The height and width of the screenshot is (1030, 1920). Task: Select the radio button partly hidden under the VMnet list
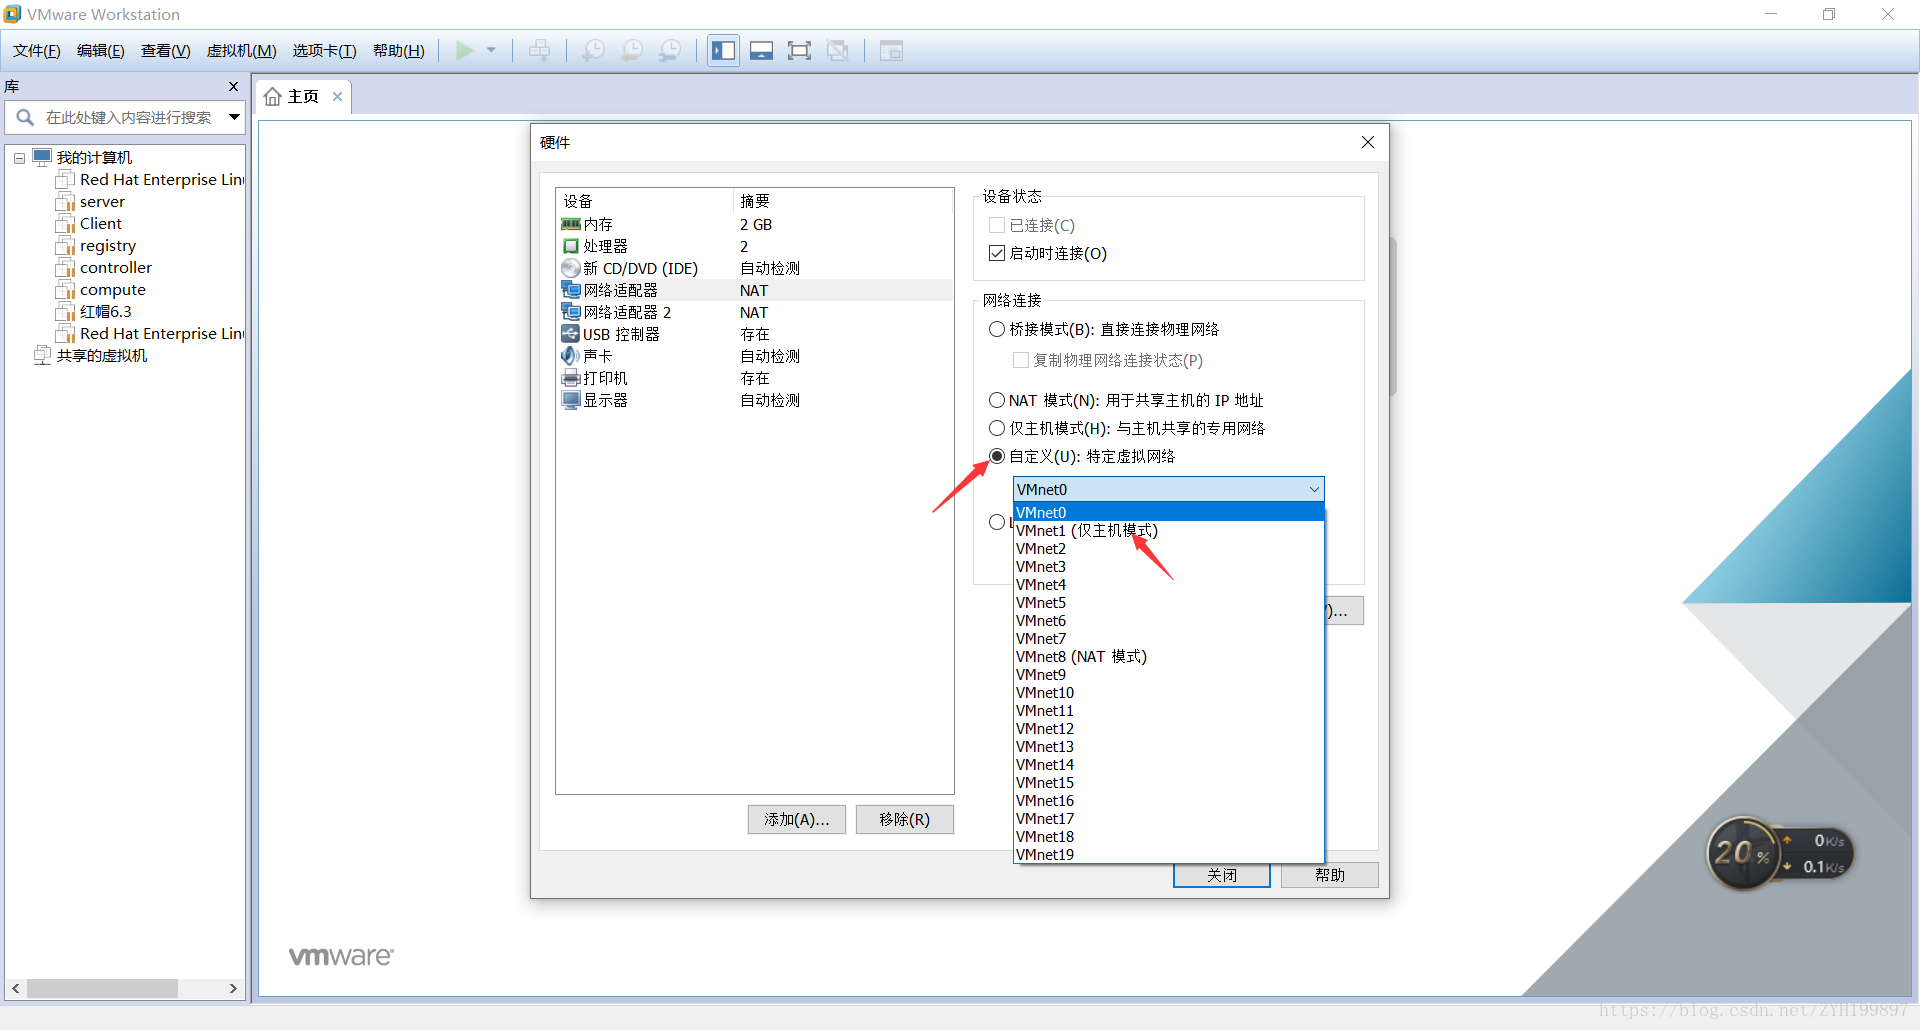tap(997, 522)
